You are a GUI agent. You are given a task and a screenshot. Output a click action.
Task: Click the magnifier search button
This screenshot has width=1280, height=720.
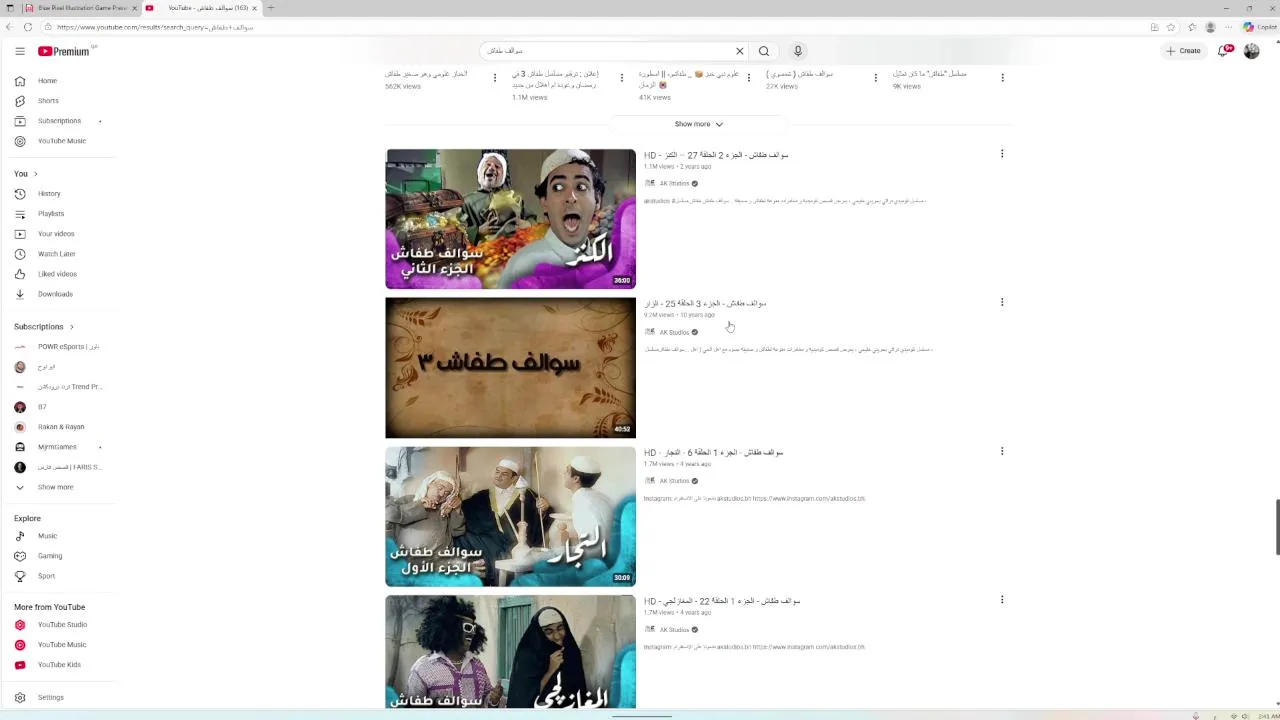coord(764,51)
